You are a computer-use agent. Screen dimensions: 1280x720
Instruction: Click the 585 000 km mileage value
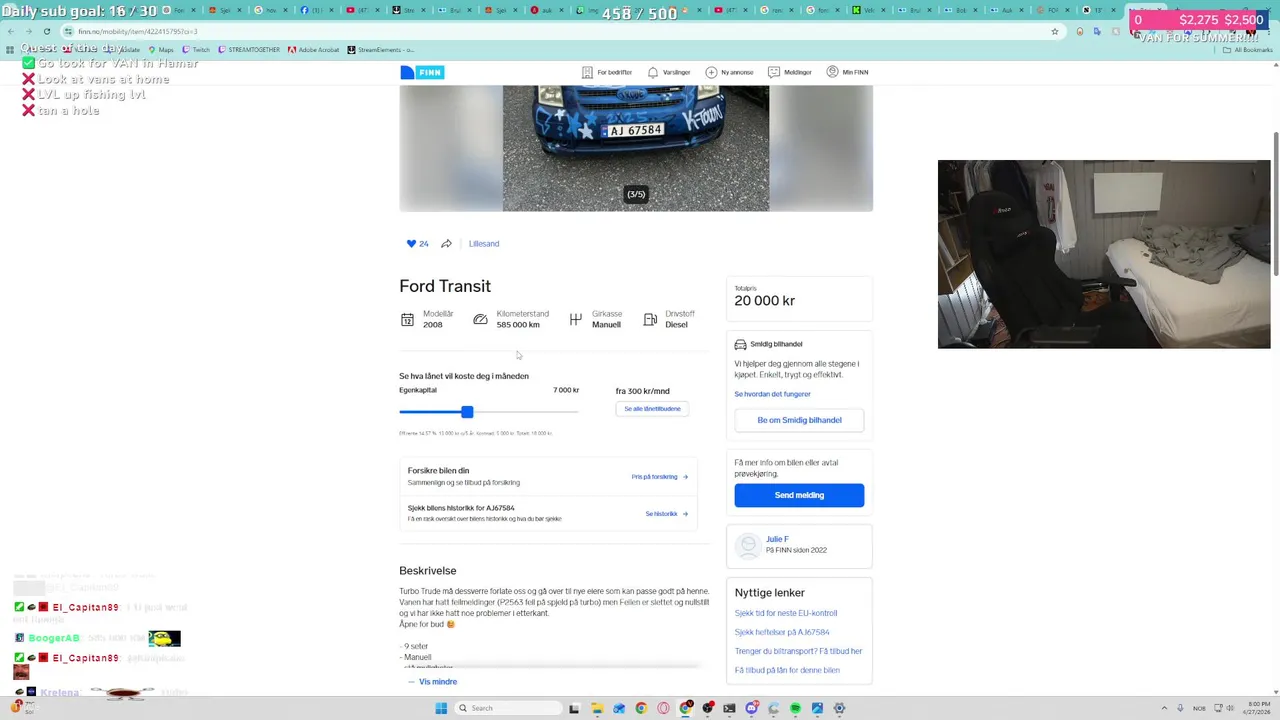tap(518, 325)
